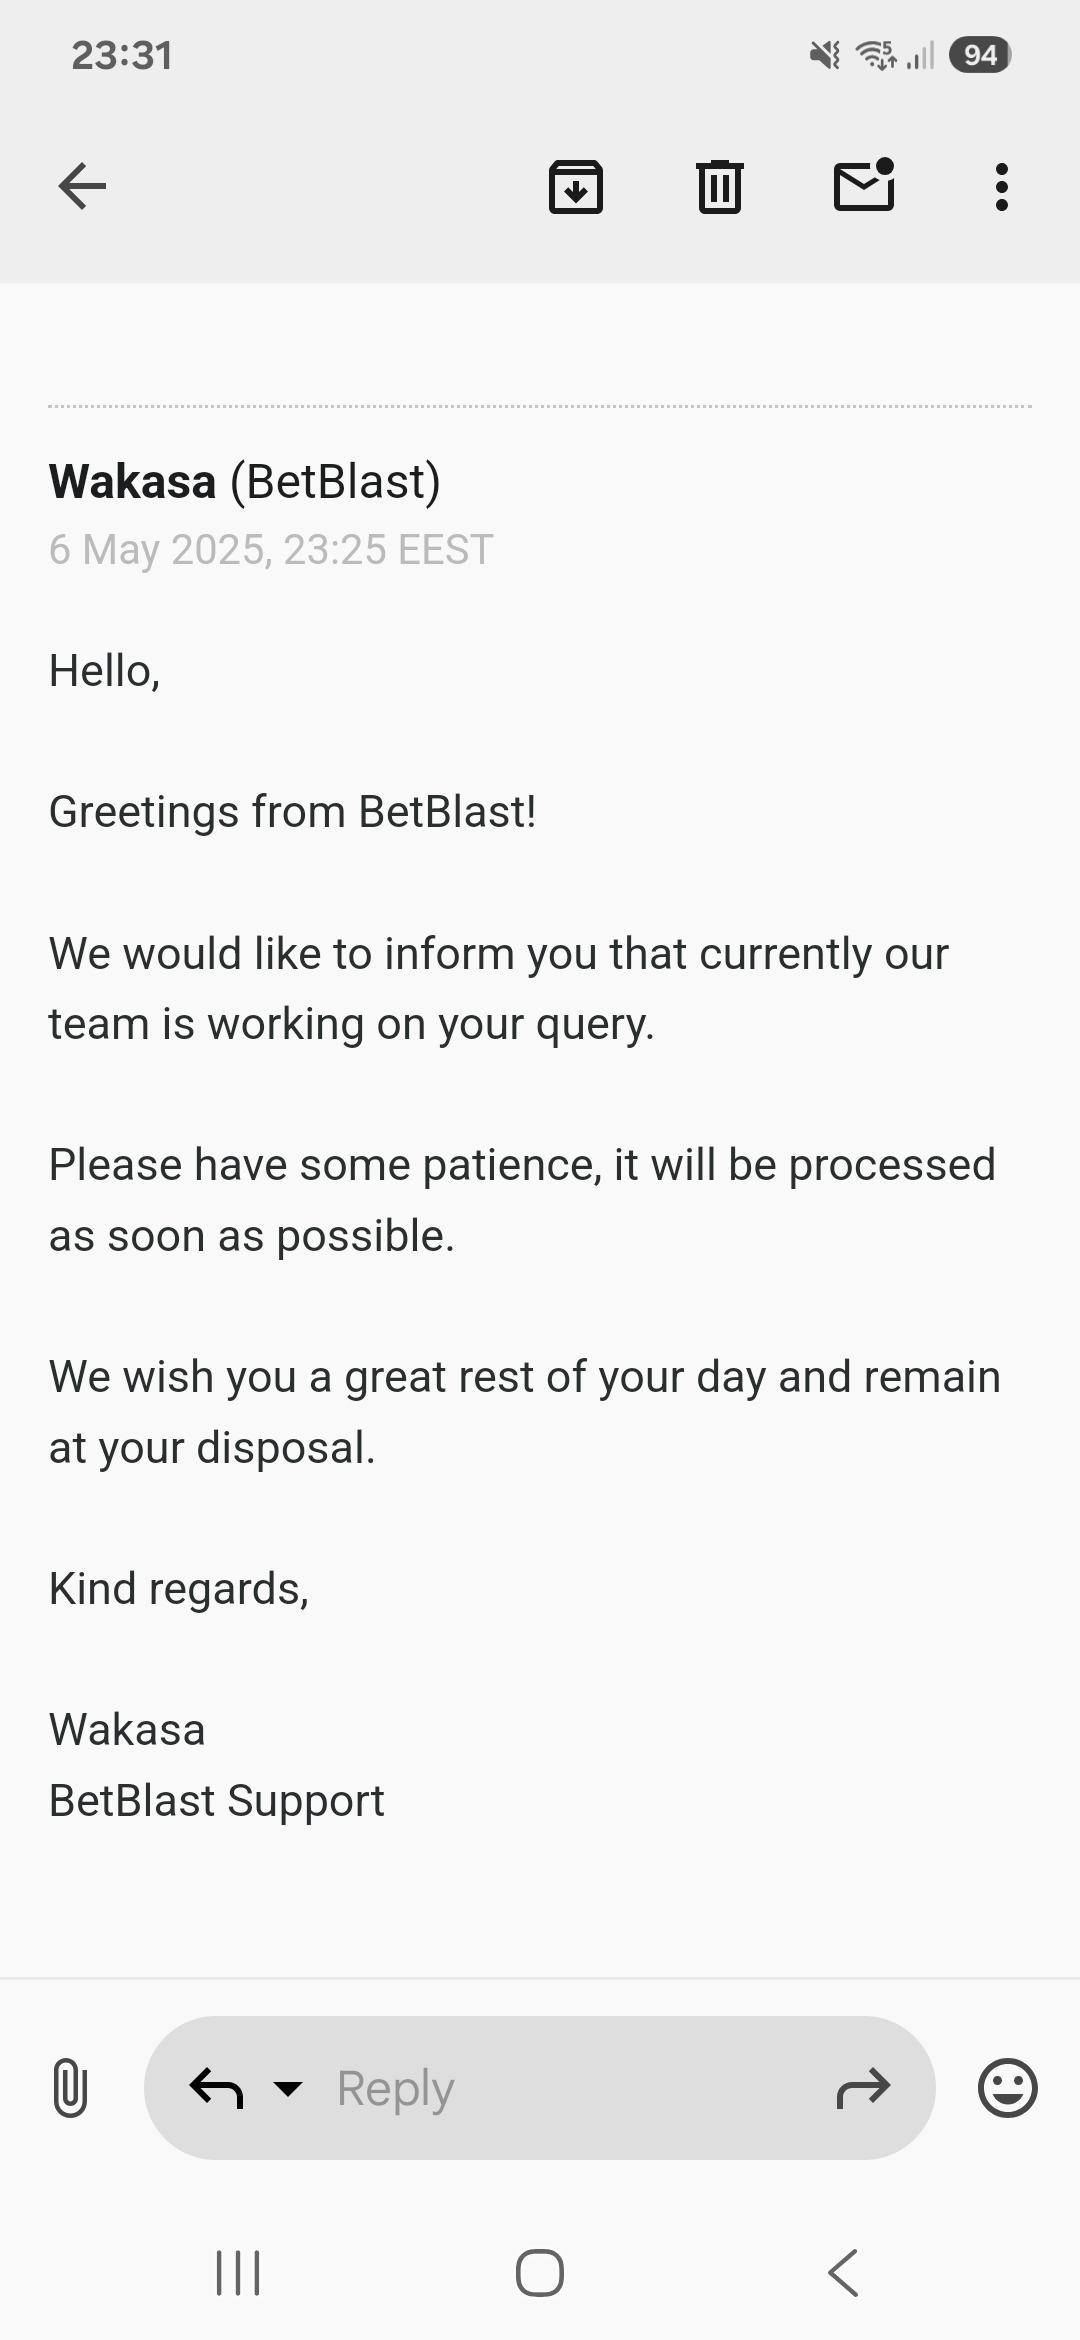The image size is (1080, 2340).
Task: Delete the email with trash icon
Action: coord(719,186)
